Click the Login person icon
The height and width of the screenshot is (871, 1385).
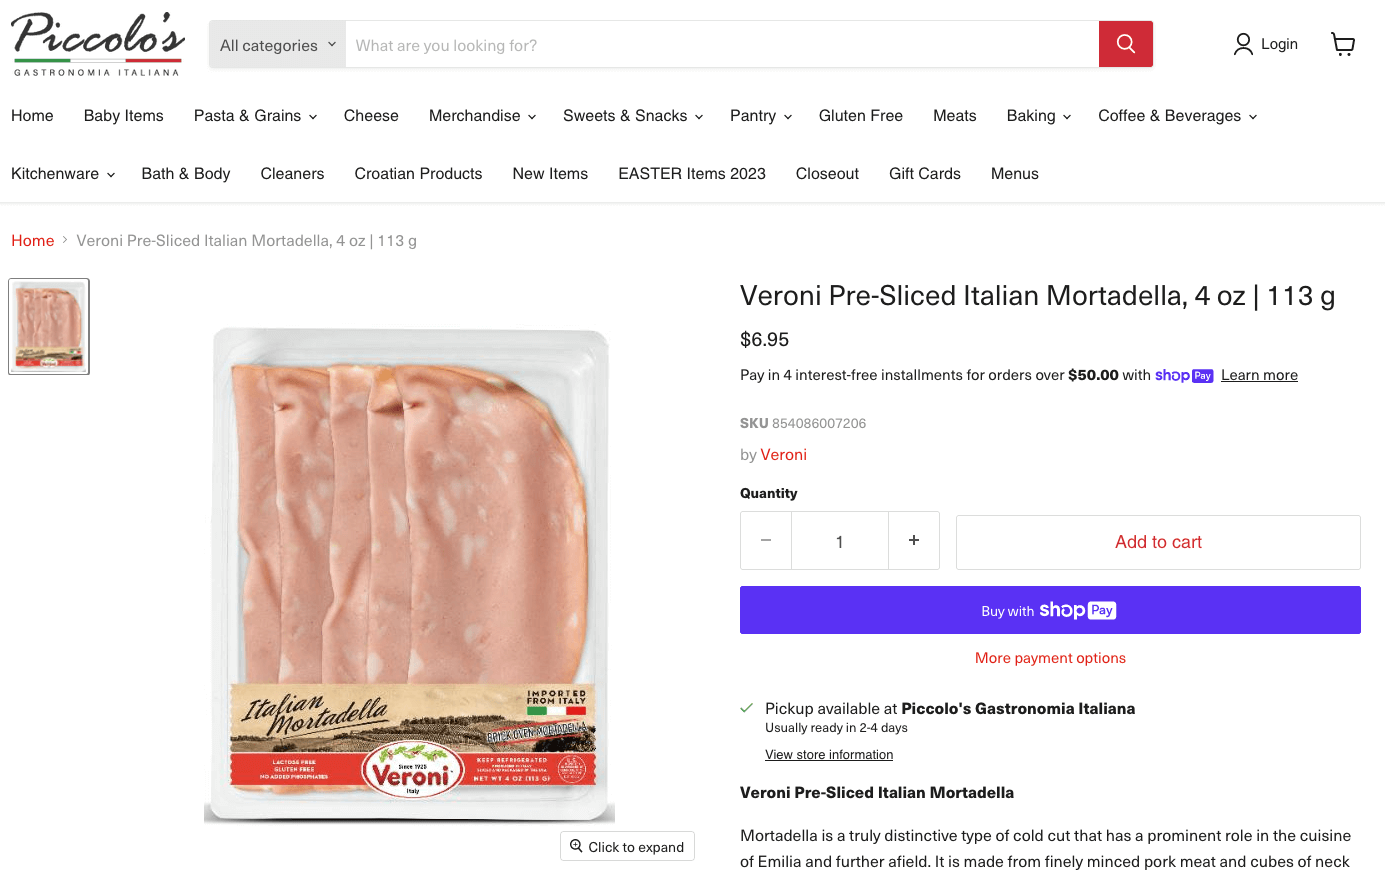(x=1243, y=44)
